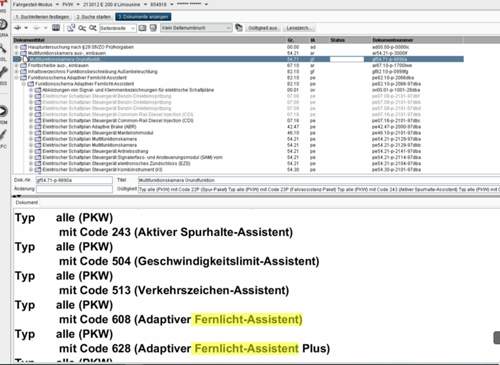Click the icon left of the Kein Seitenumbruch dropdown
This screenshot has width=500, height=365.
[x=153, y=28]
